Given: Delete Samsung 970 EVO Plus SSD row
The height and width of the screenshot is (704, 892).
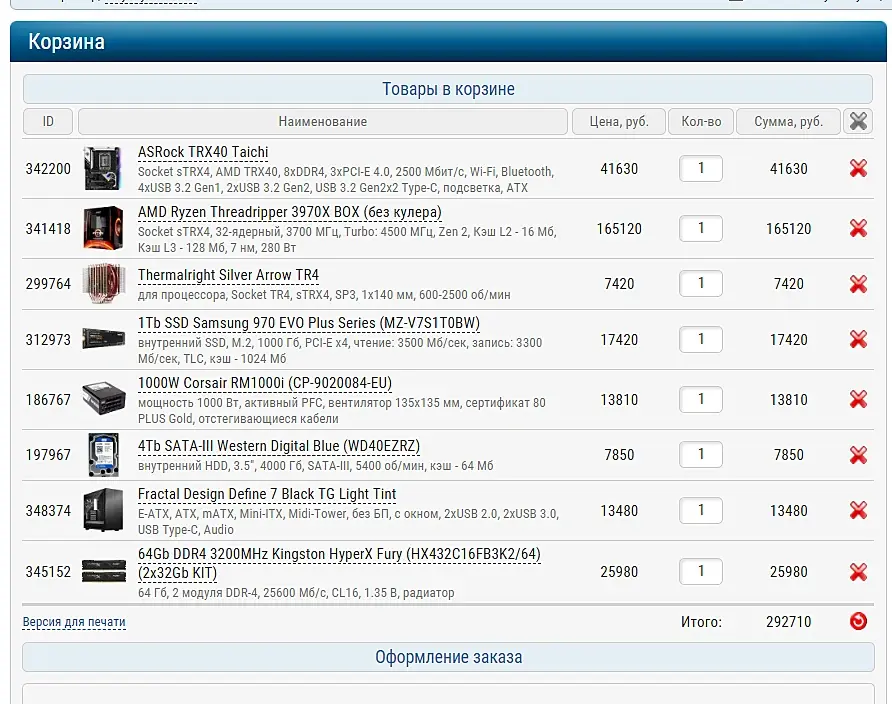Looking at the screenshot, I should coord(858,339).
